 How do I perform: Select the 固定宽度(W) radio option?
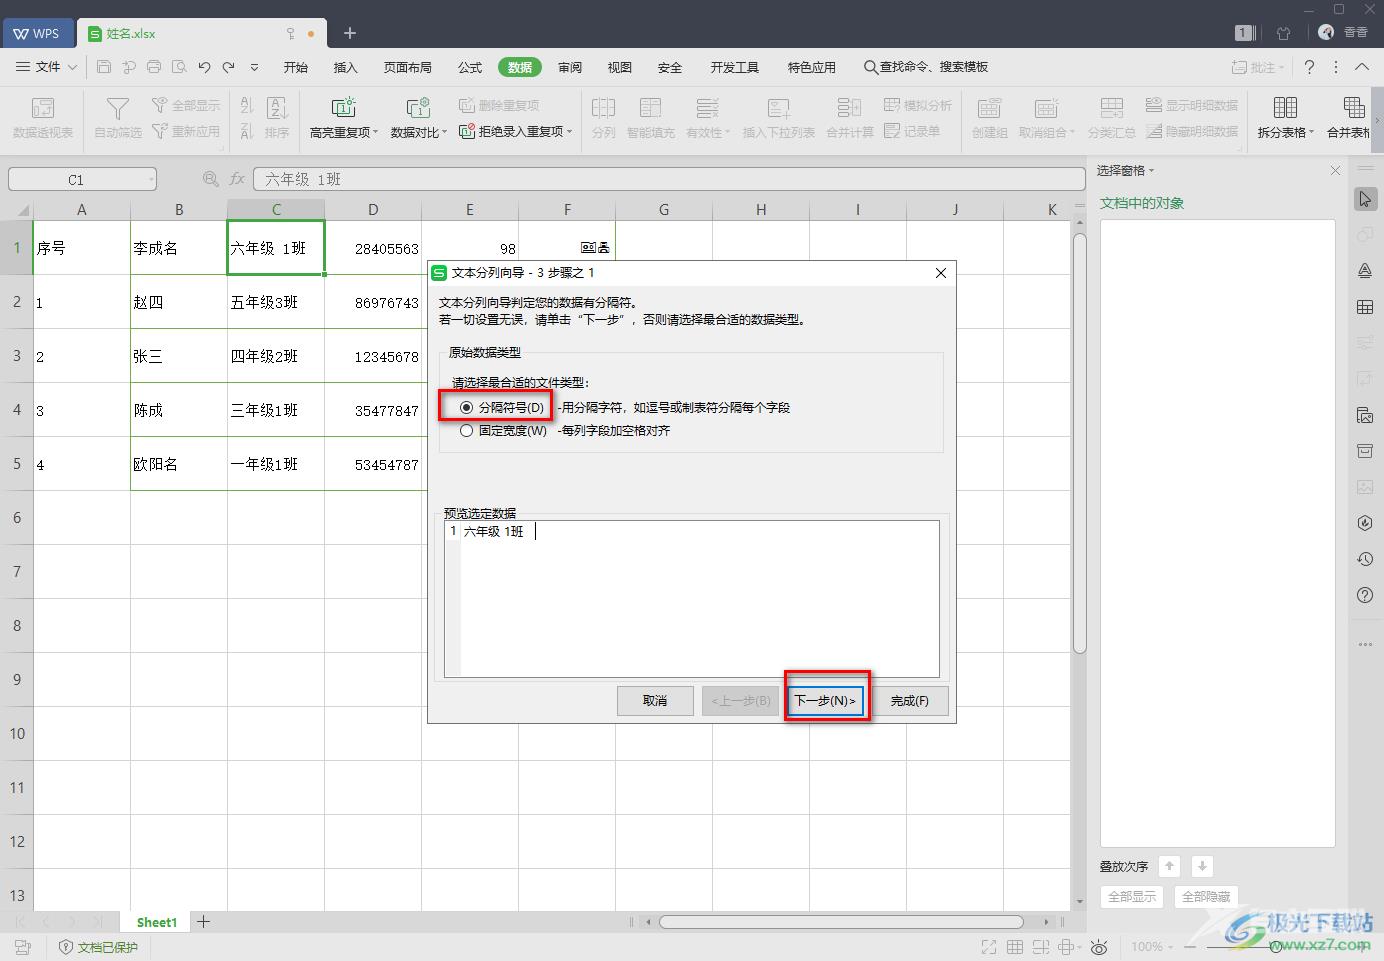(503, 431)
